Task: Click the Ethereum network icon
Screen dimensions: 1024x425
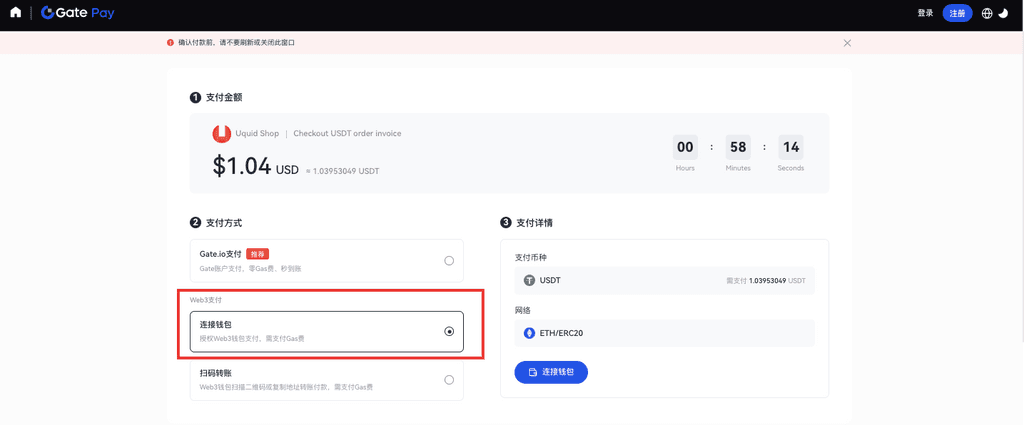Action: click(x=529, y=333)
